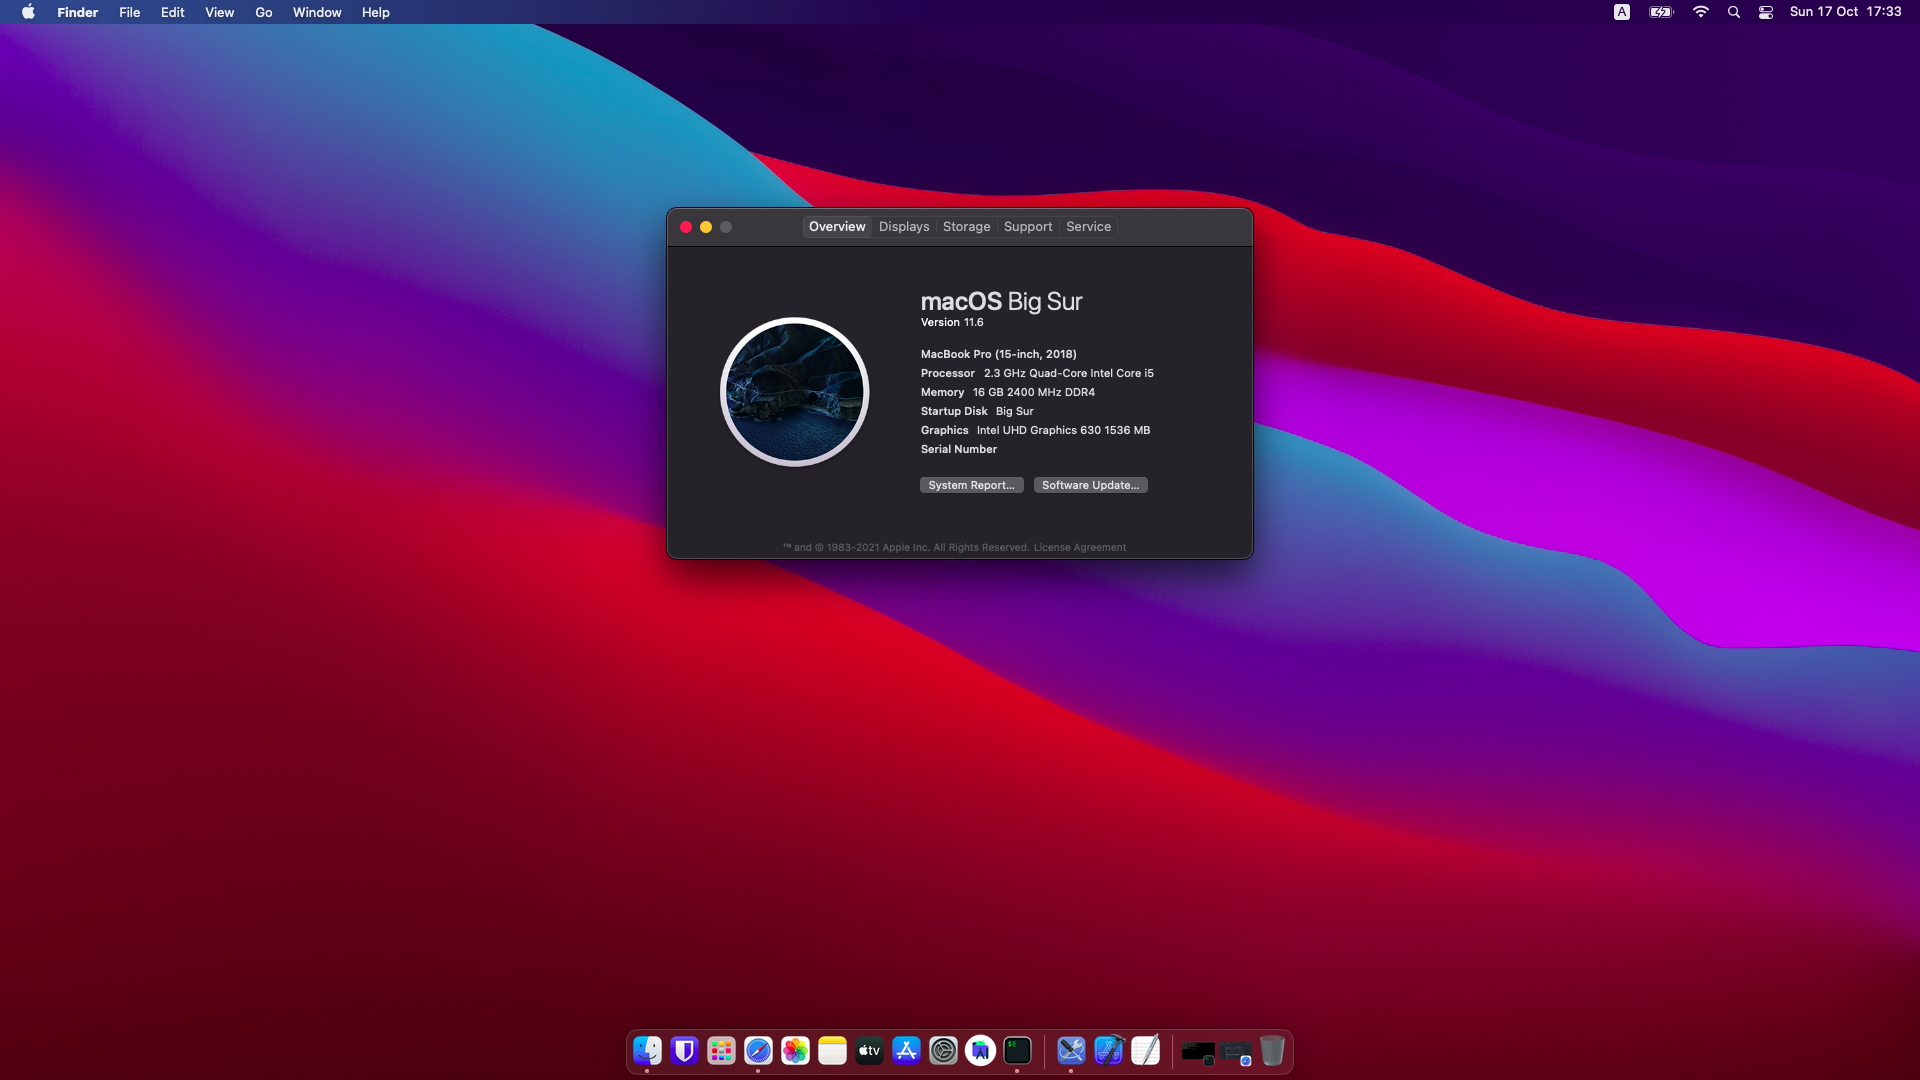
Task: Launch Apple TV from dock
Action: click(x=869, y=1051)
